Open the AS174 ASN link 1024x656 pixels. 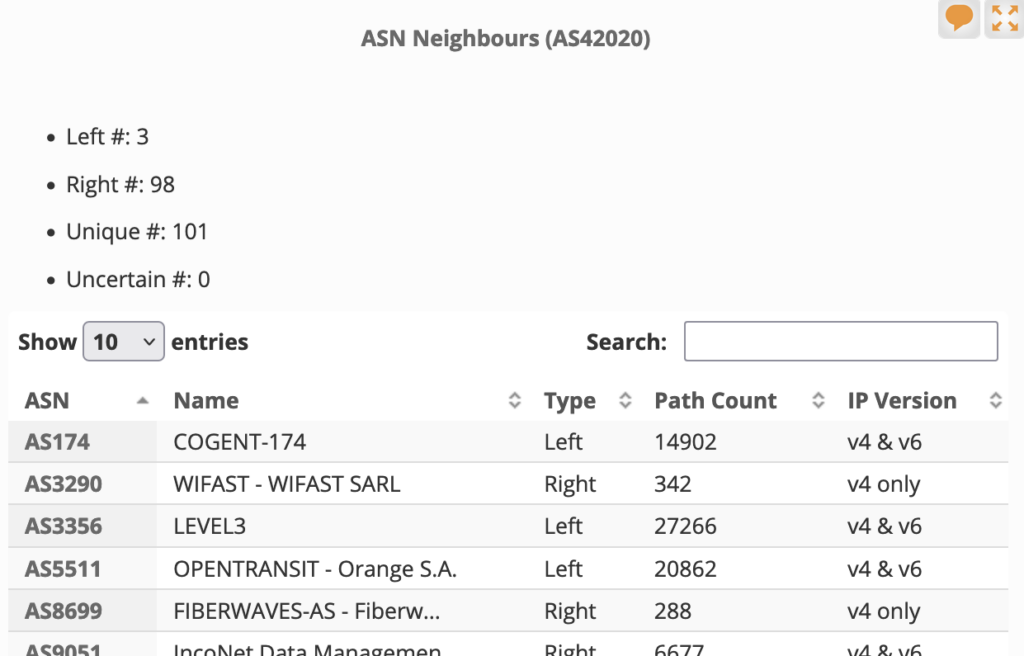click(56, 442)
